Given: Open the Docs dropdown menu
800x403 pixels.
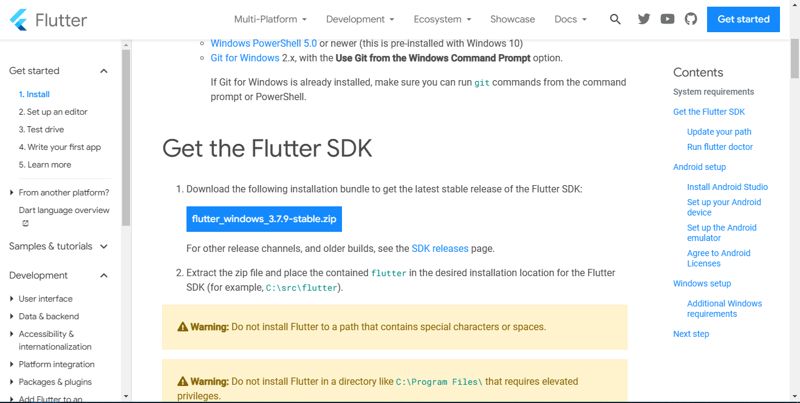Looking at the screenshot, I should point(570,19).
